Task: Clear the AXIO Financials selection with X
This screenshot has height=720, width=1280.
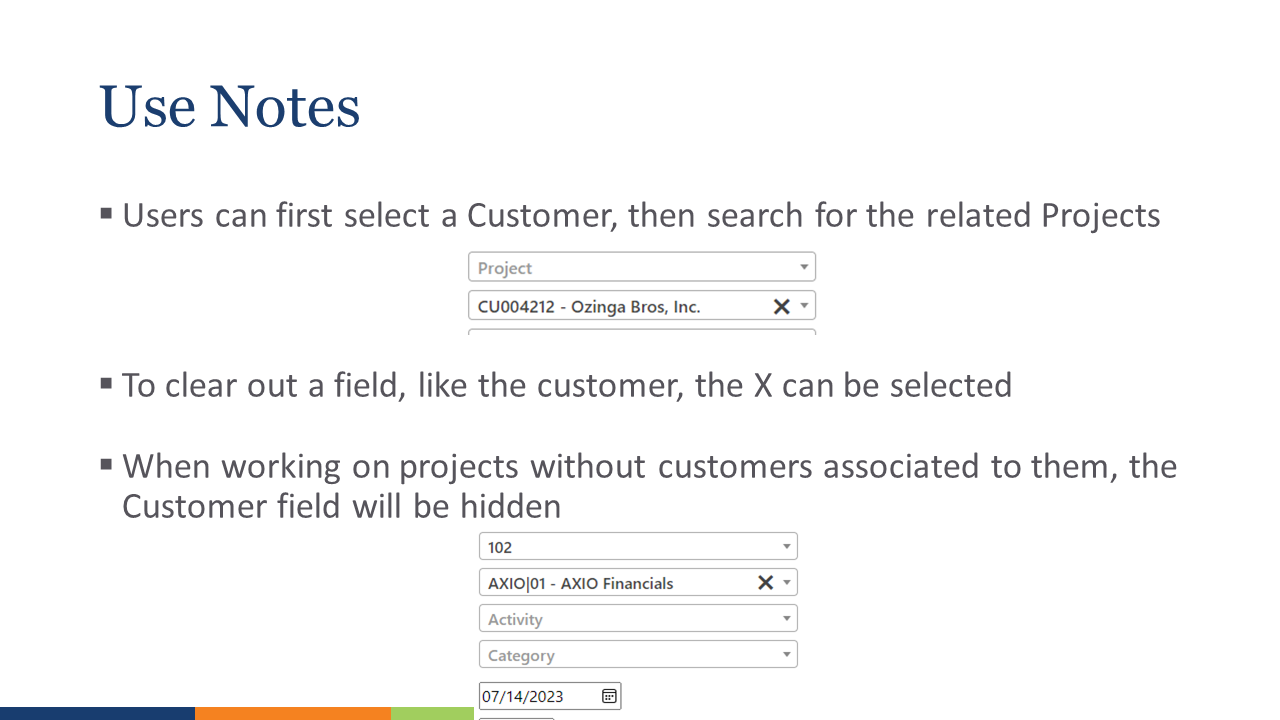Action: (x=765, y=583)
